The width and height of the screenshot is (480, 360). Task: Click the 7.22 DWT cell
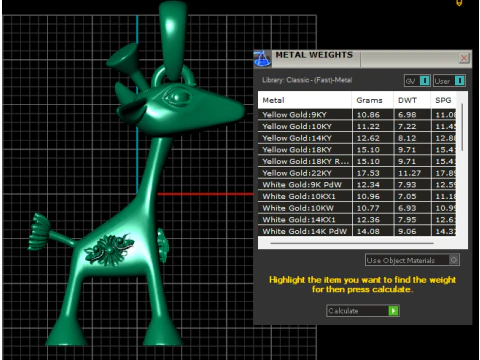pyautogui.click(x=412, y=126)
